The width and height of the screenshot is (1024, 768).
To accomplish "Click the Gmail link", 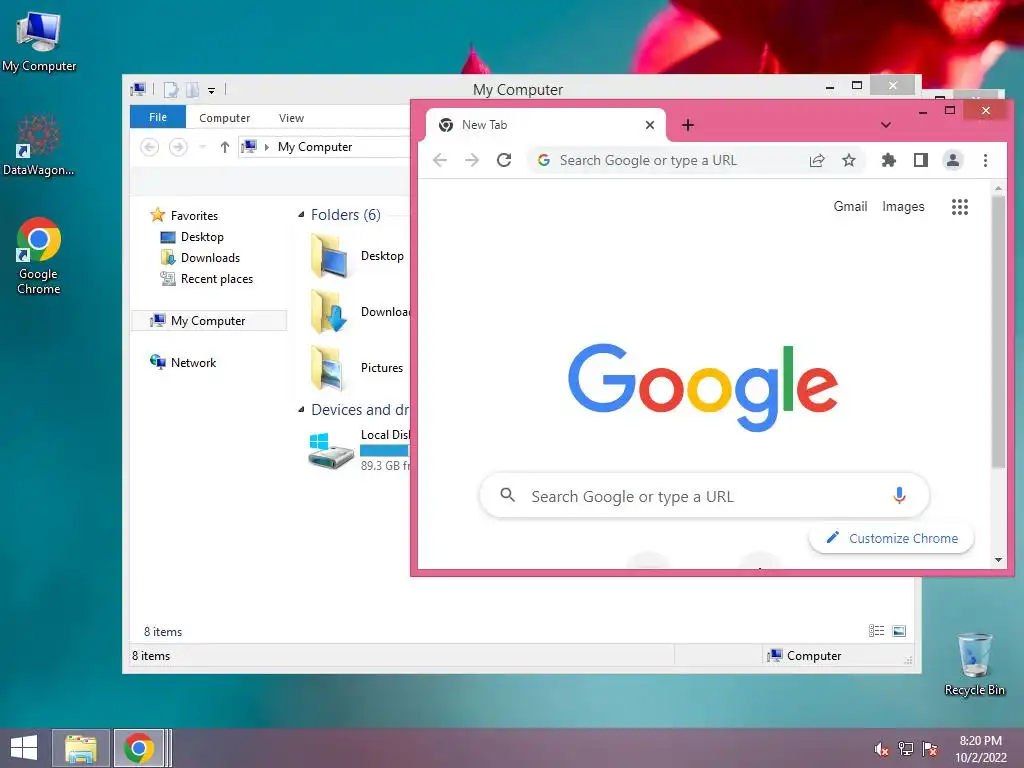I will point(850,206).
